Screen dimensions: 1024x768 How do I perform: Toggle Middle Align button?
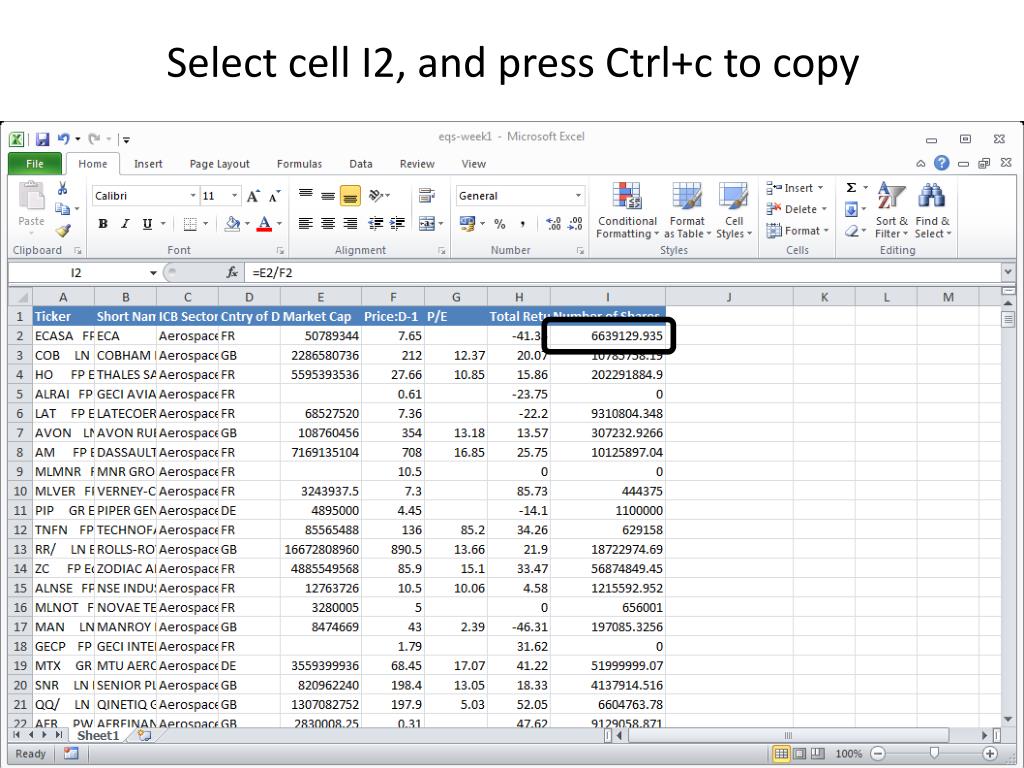[x=328, y=195]
